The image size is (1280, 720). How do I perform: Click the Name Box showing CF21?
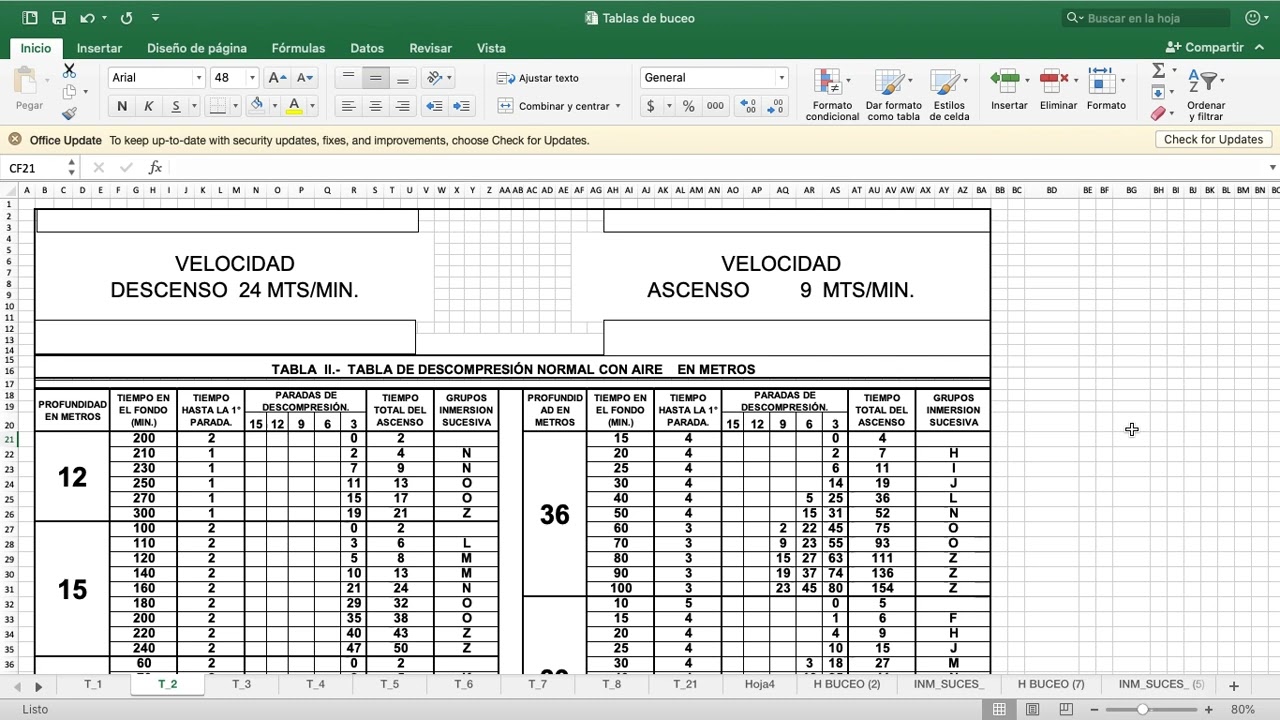(40, 168)
